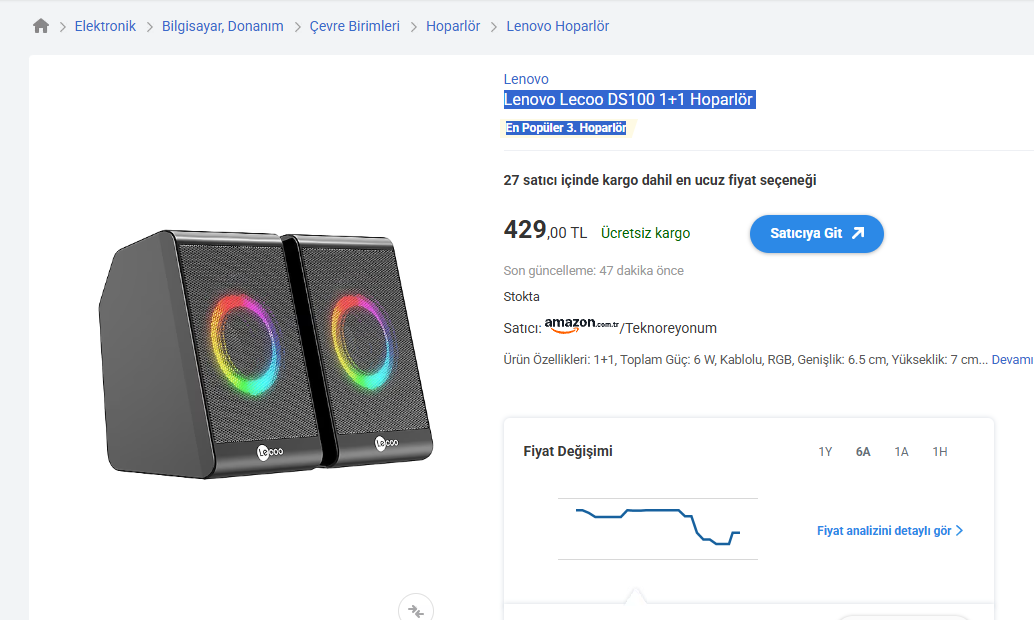
Task: Switch to 1A price range tab
Action: click(x=901, y=452)
